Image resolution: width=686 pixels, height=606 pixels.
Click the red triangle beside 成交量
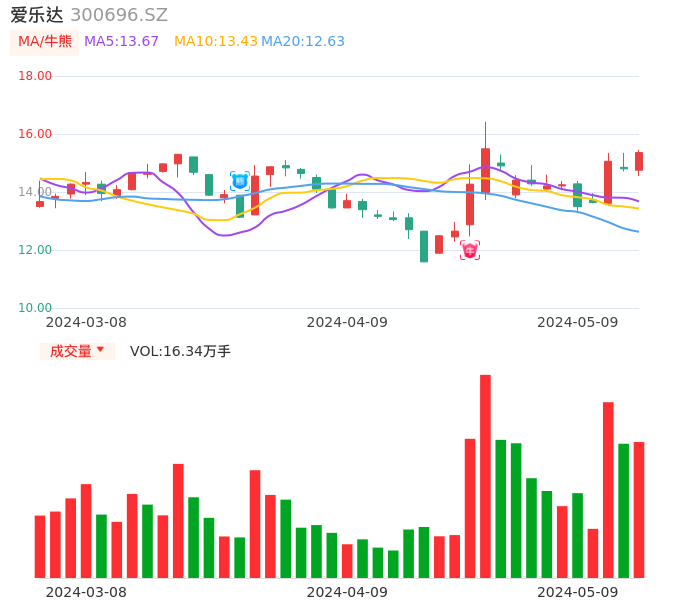[x=100, y=350]
